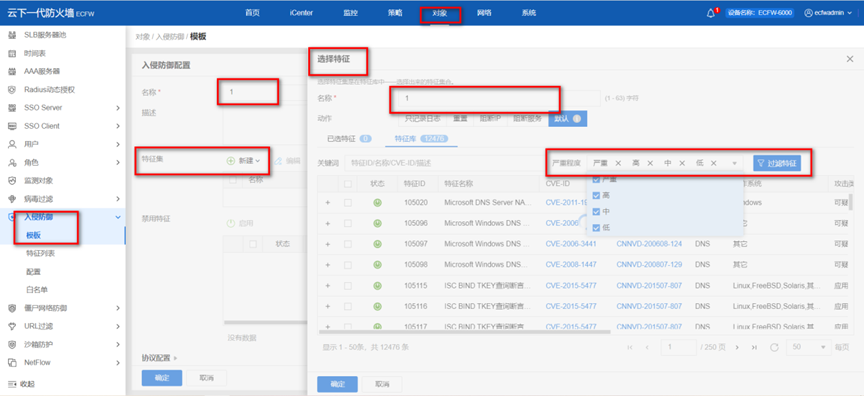Viewport: 864px width, 396px height.
Task: Click green status icon for 105096
Action: pos(377,223)
